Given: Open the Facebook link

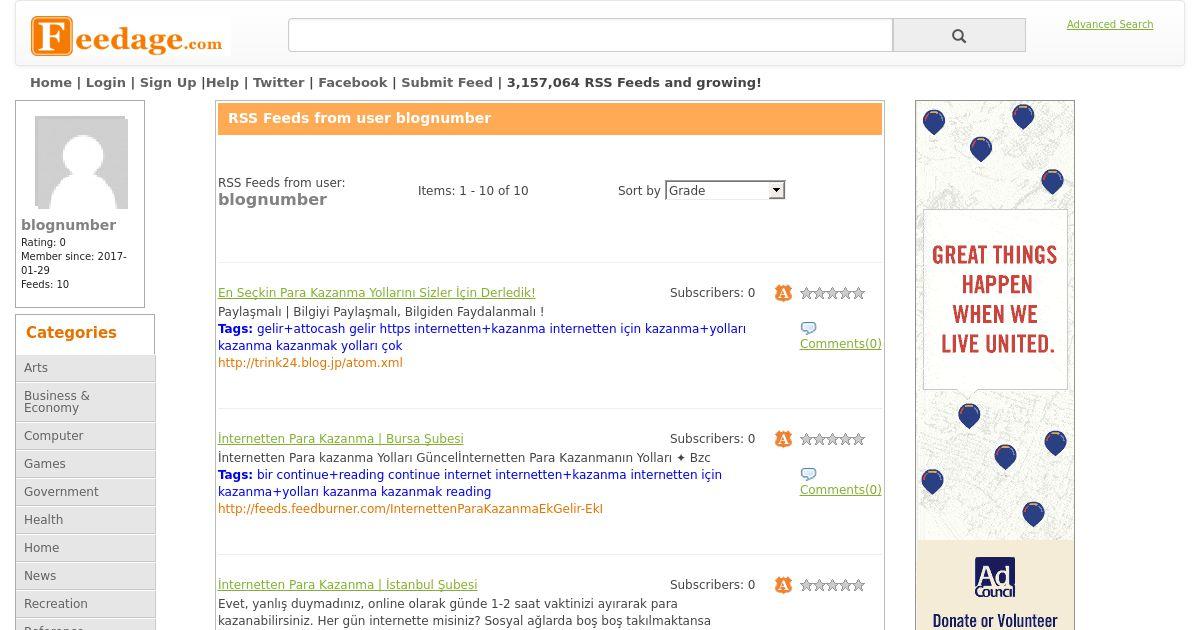Looking at the screenshot, I should click(x=353, y=83).
